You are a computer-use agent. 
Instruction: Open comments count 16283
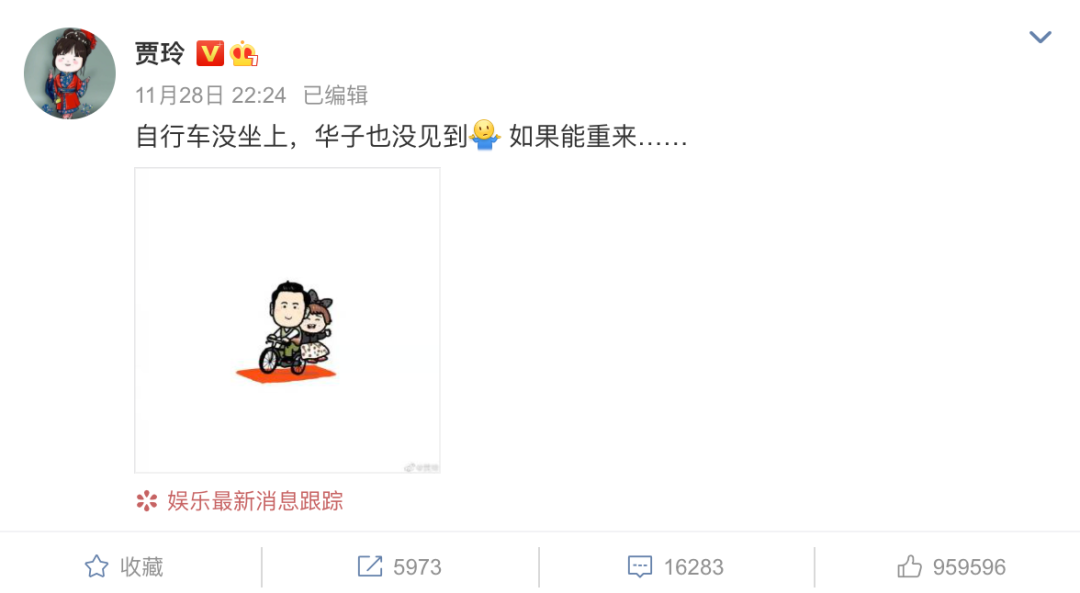[x=694, y=567]
